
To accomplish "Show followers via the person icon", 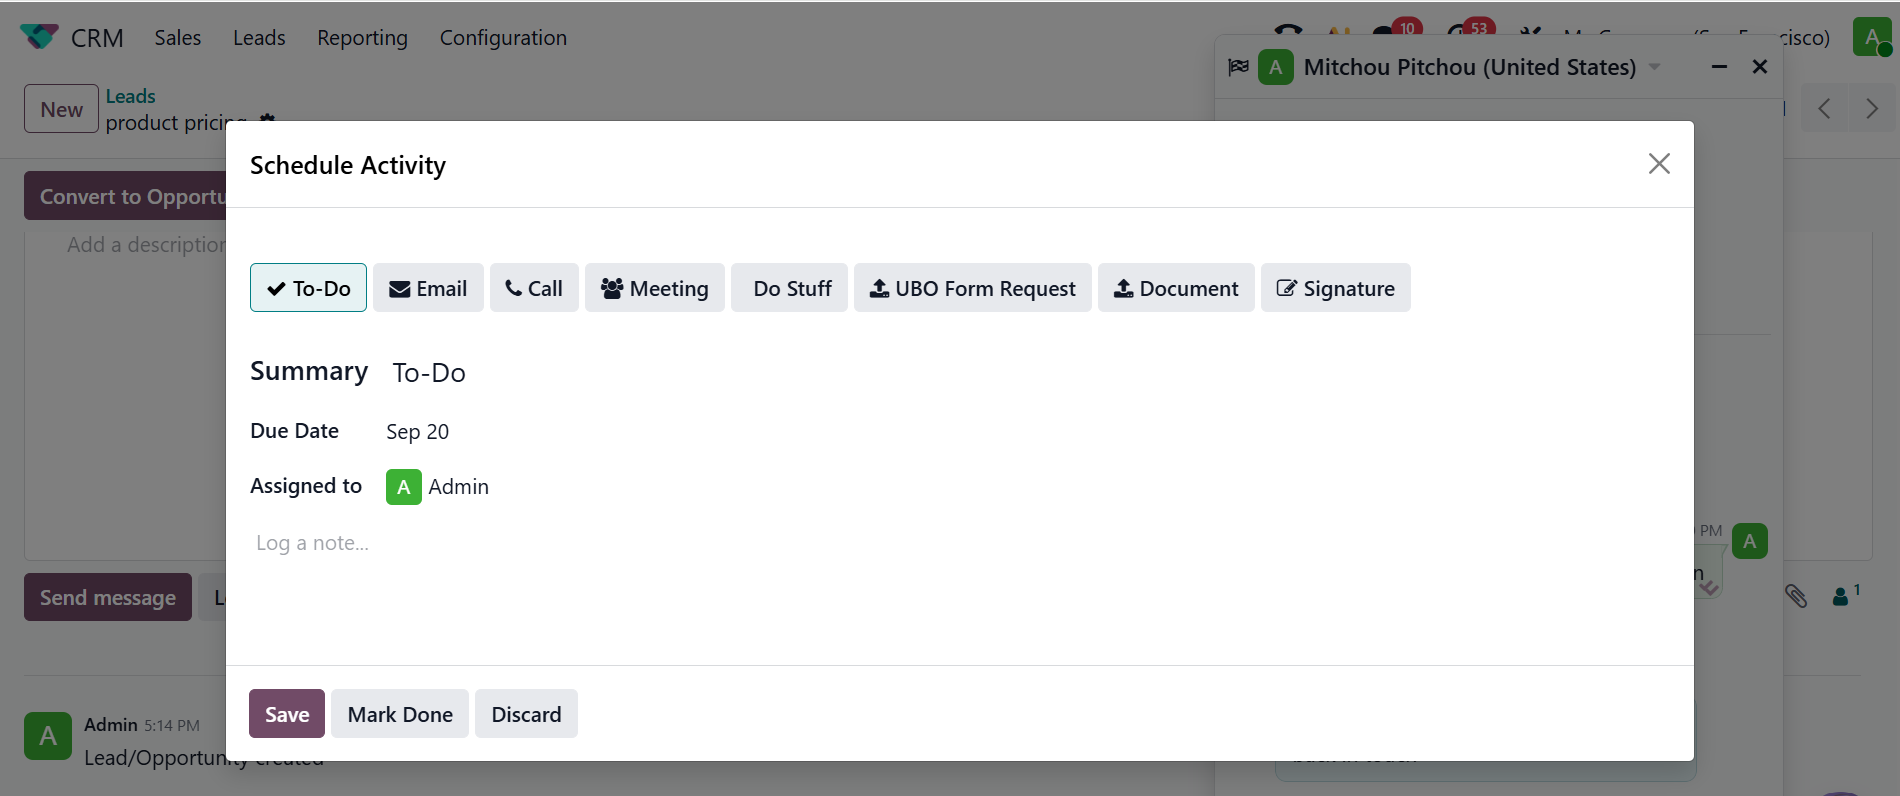I will point(1841,596).
